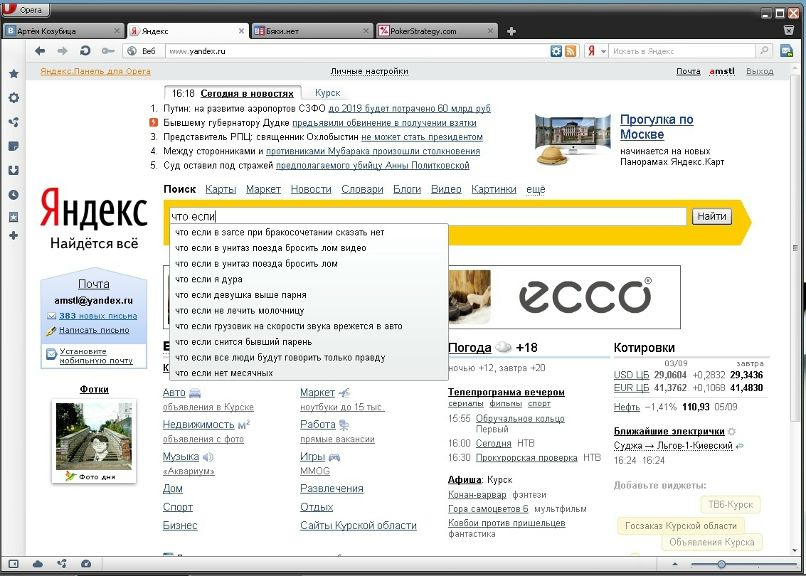Open the Downloads panel in sidebar
Viewport: 806px width, 576px height.
point(13,170)
